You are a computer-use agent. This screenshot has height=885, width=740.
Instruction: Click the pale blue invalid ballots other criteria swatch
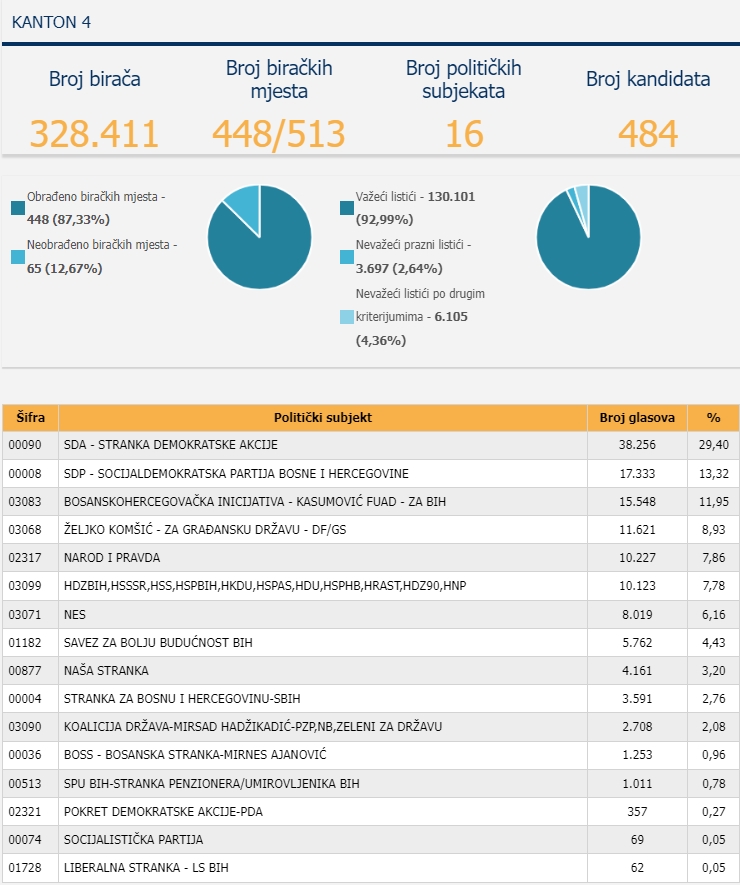347,317
